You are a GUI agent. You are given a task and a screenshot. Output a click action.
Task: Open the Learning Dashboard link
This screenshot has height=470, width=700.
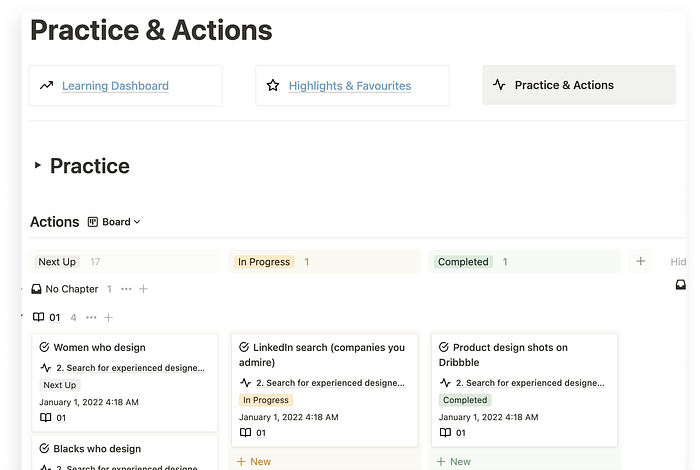115,86
